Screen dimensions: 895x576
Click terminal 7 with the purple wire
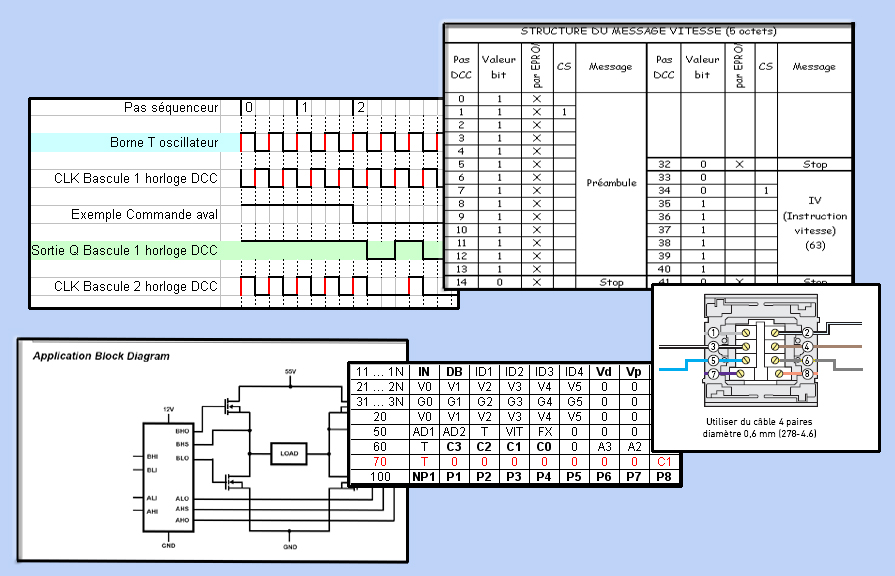pyautogui.click(x=712, y=374)
